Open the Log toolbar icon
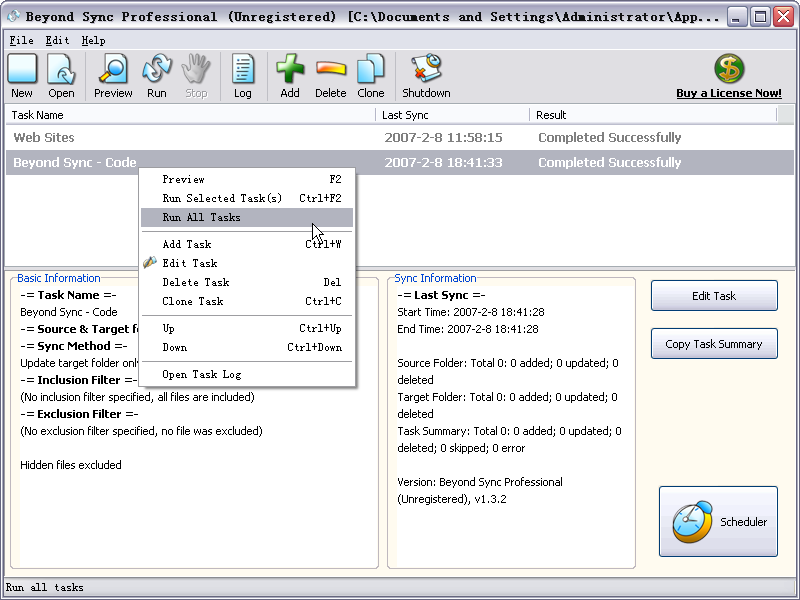Screen dimensions: 800x600 (242, 69)
